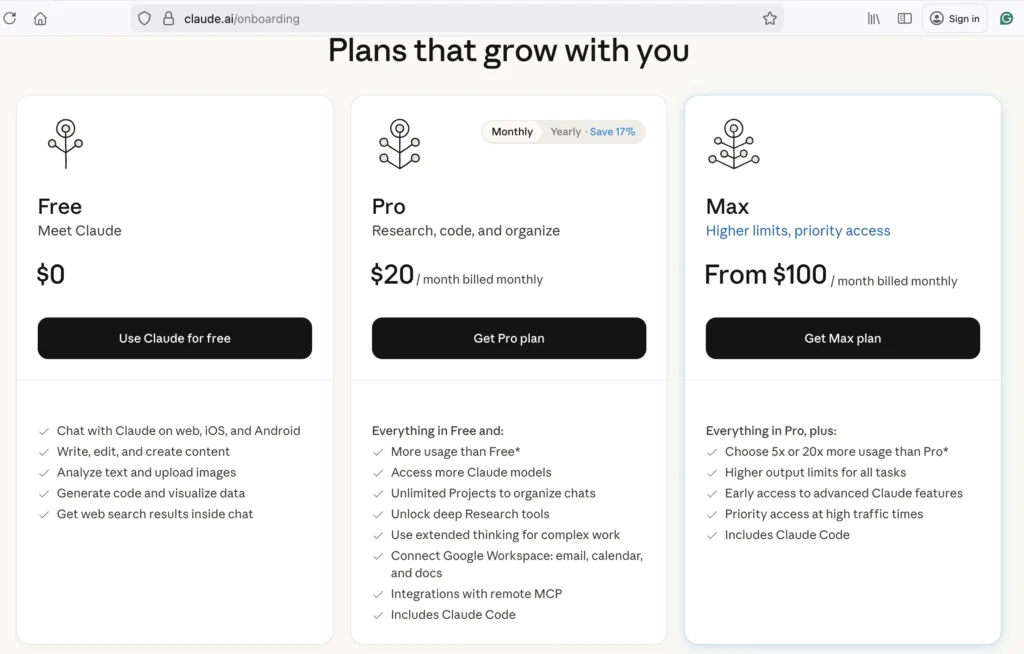Click the Get Max plan button
The height and width of the screenshot is (654, 1024).
point(843,338)
